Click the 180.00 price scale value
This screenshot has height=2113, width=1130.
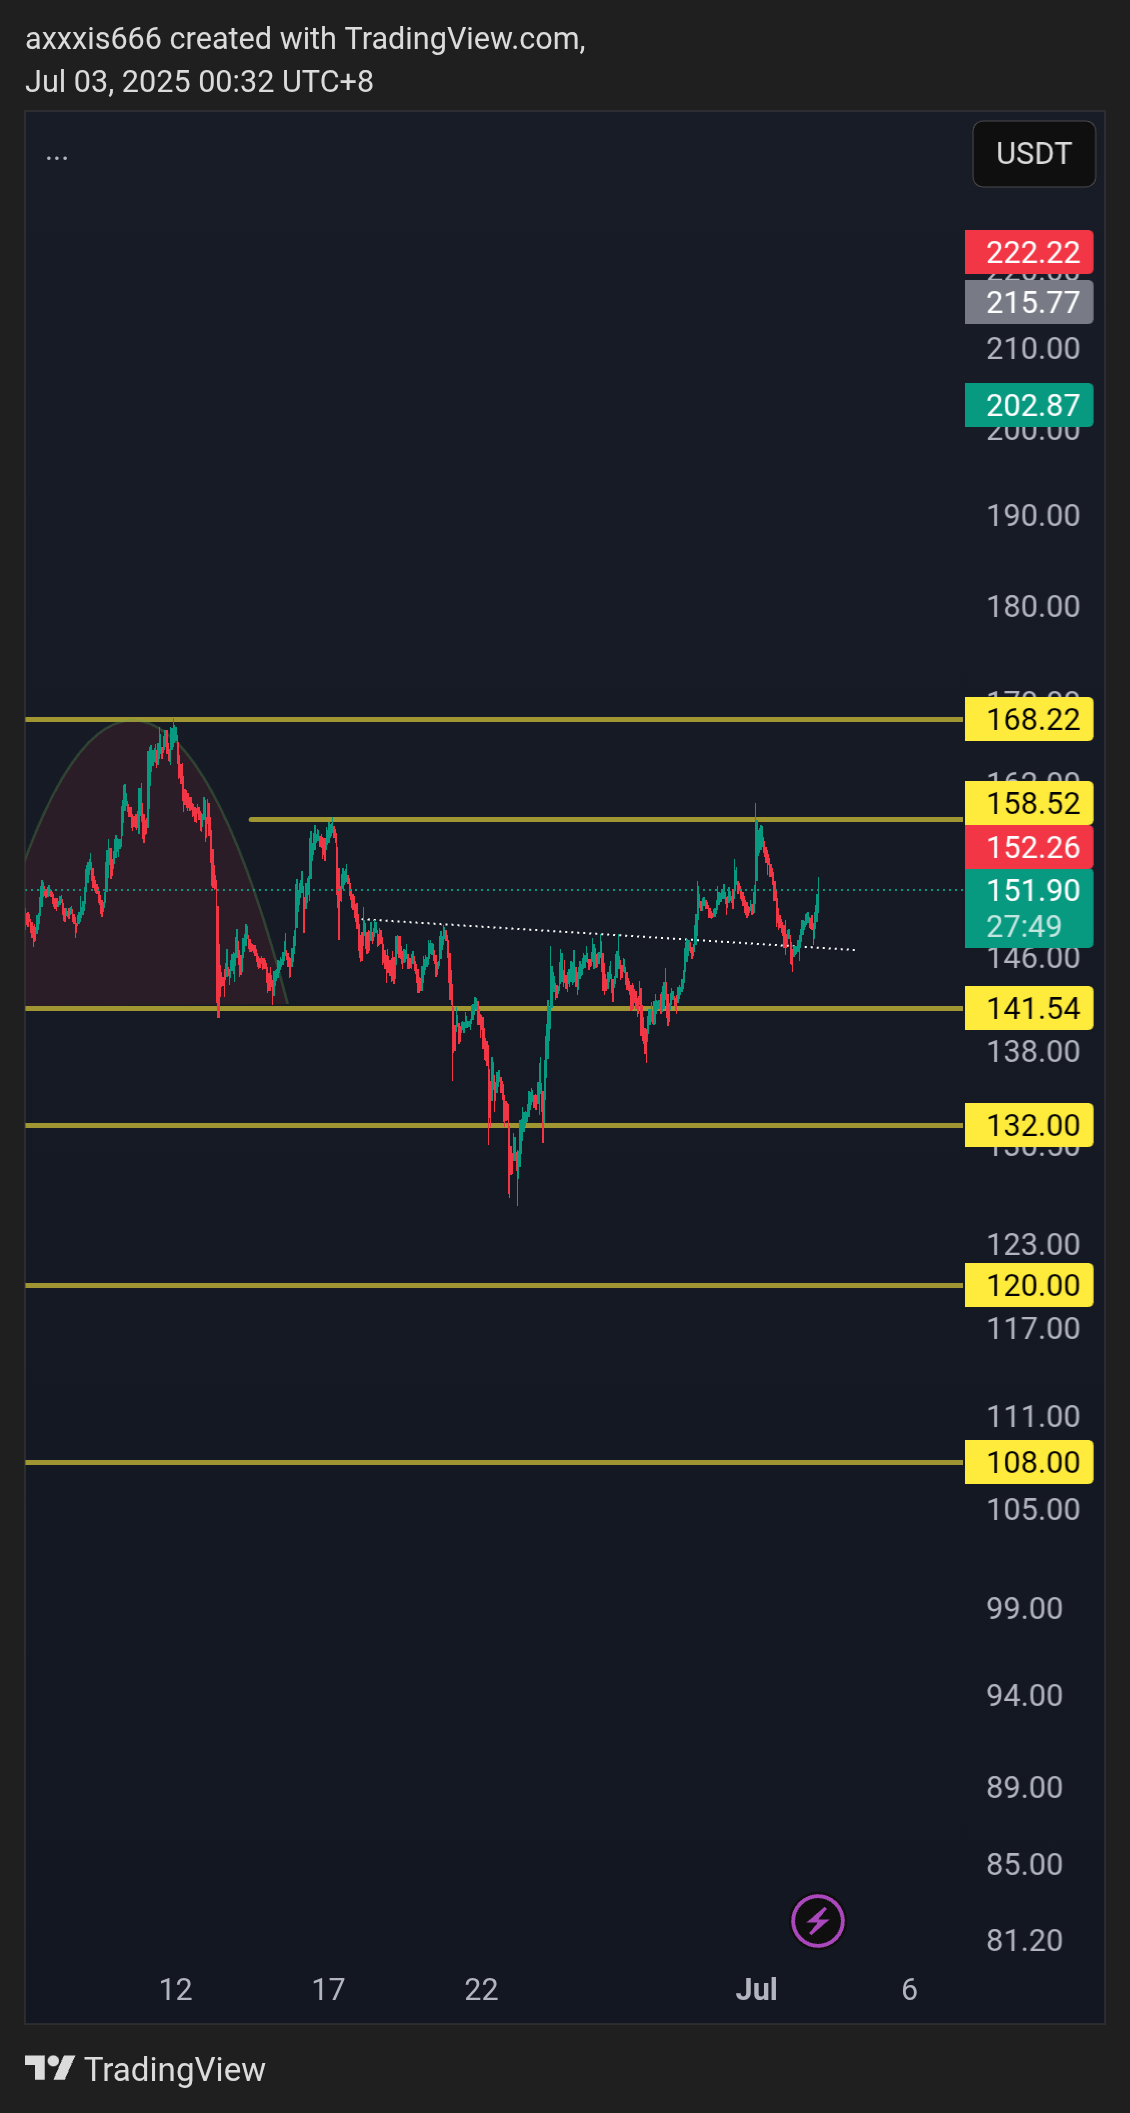[x=1033, y=606]
